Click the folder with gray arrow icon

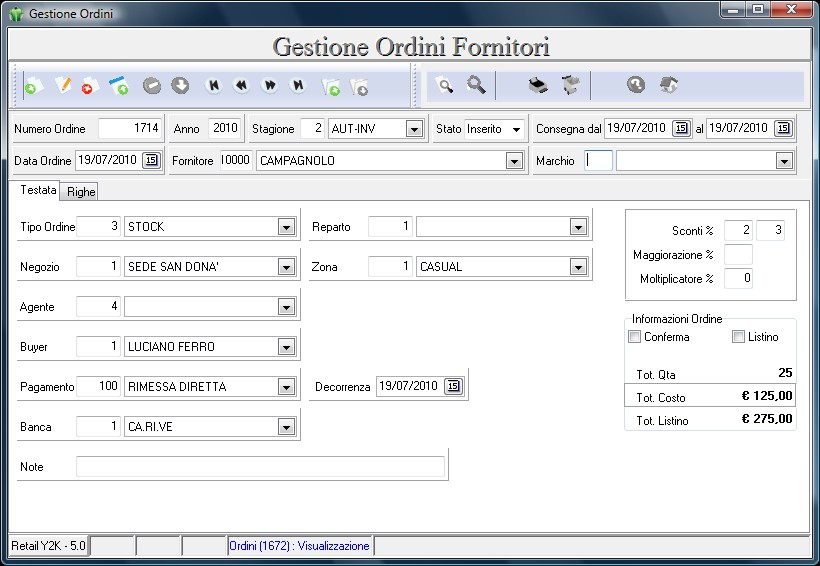[x=359, y=86]
